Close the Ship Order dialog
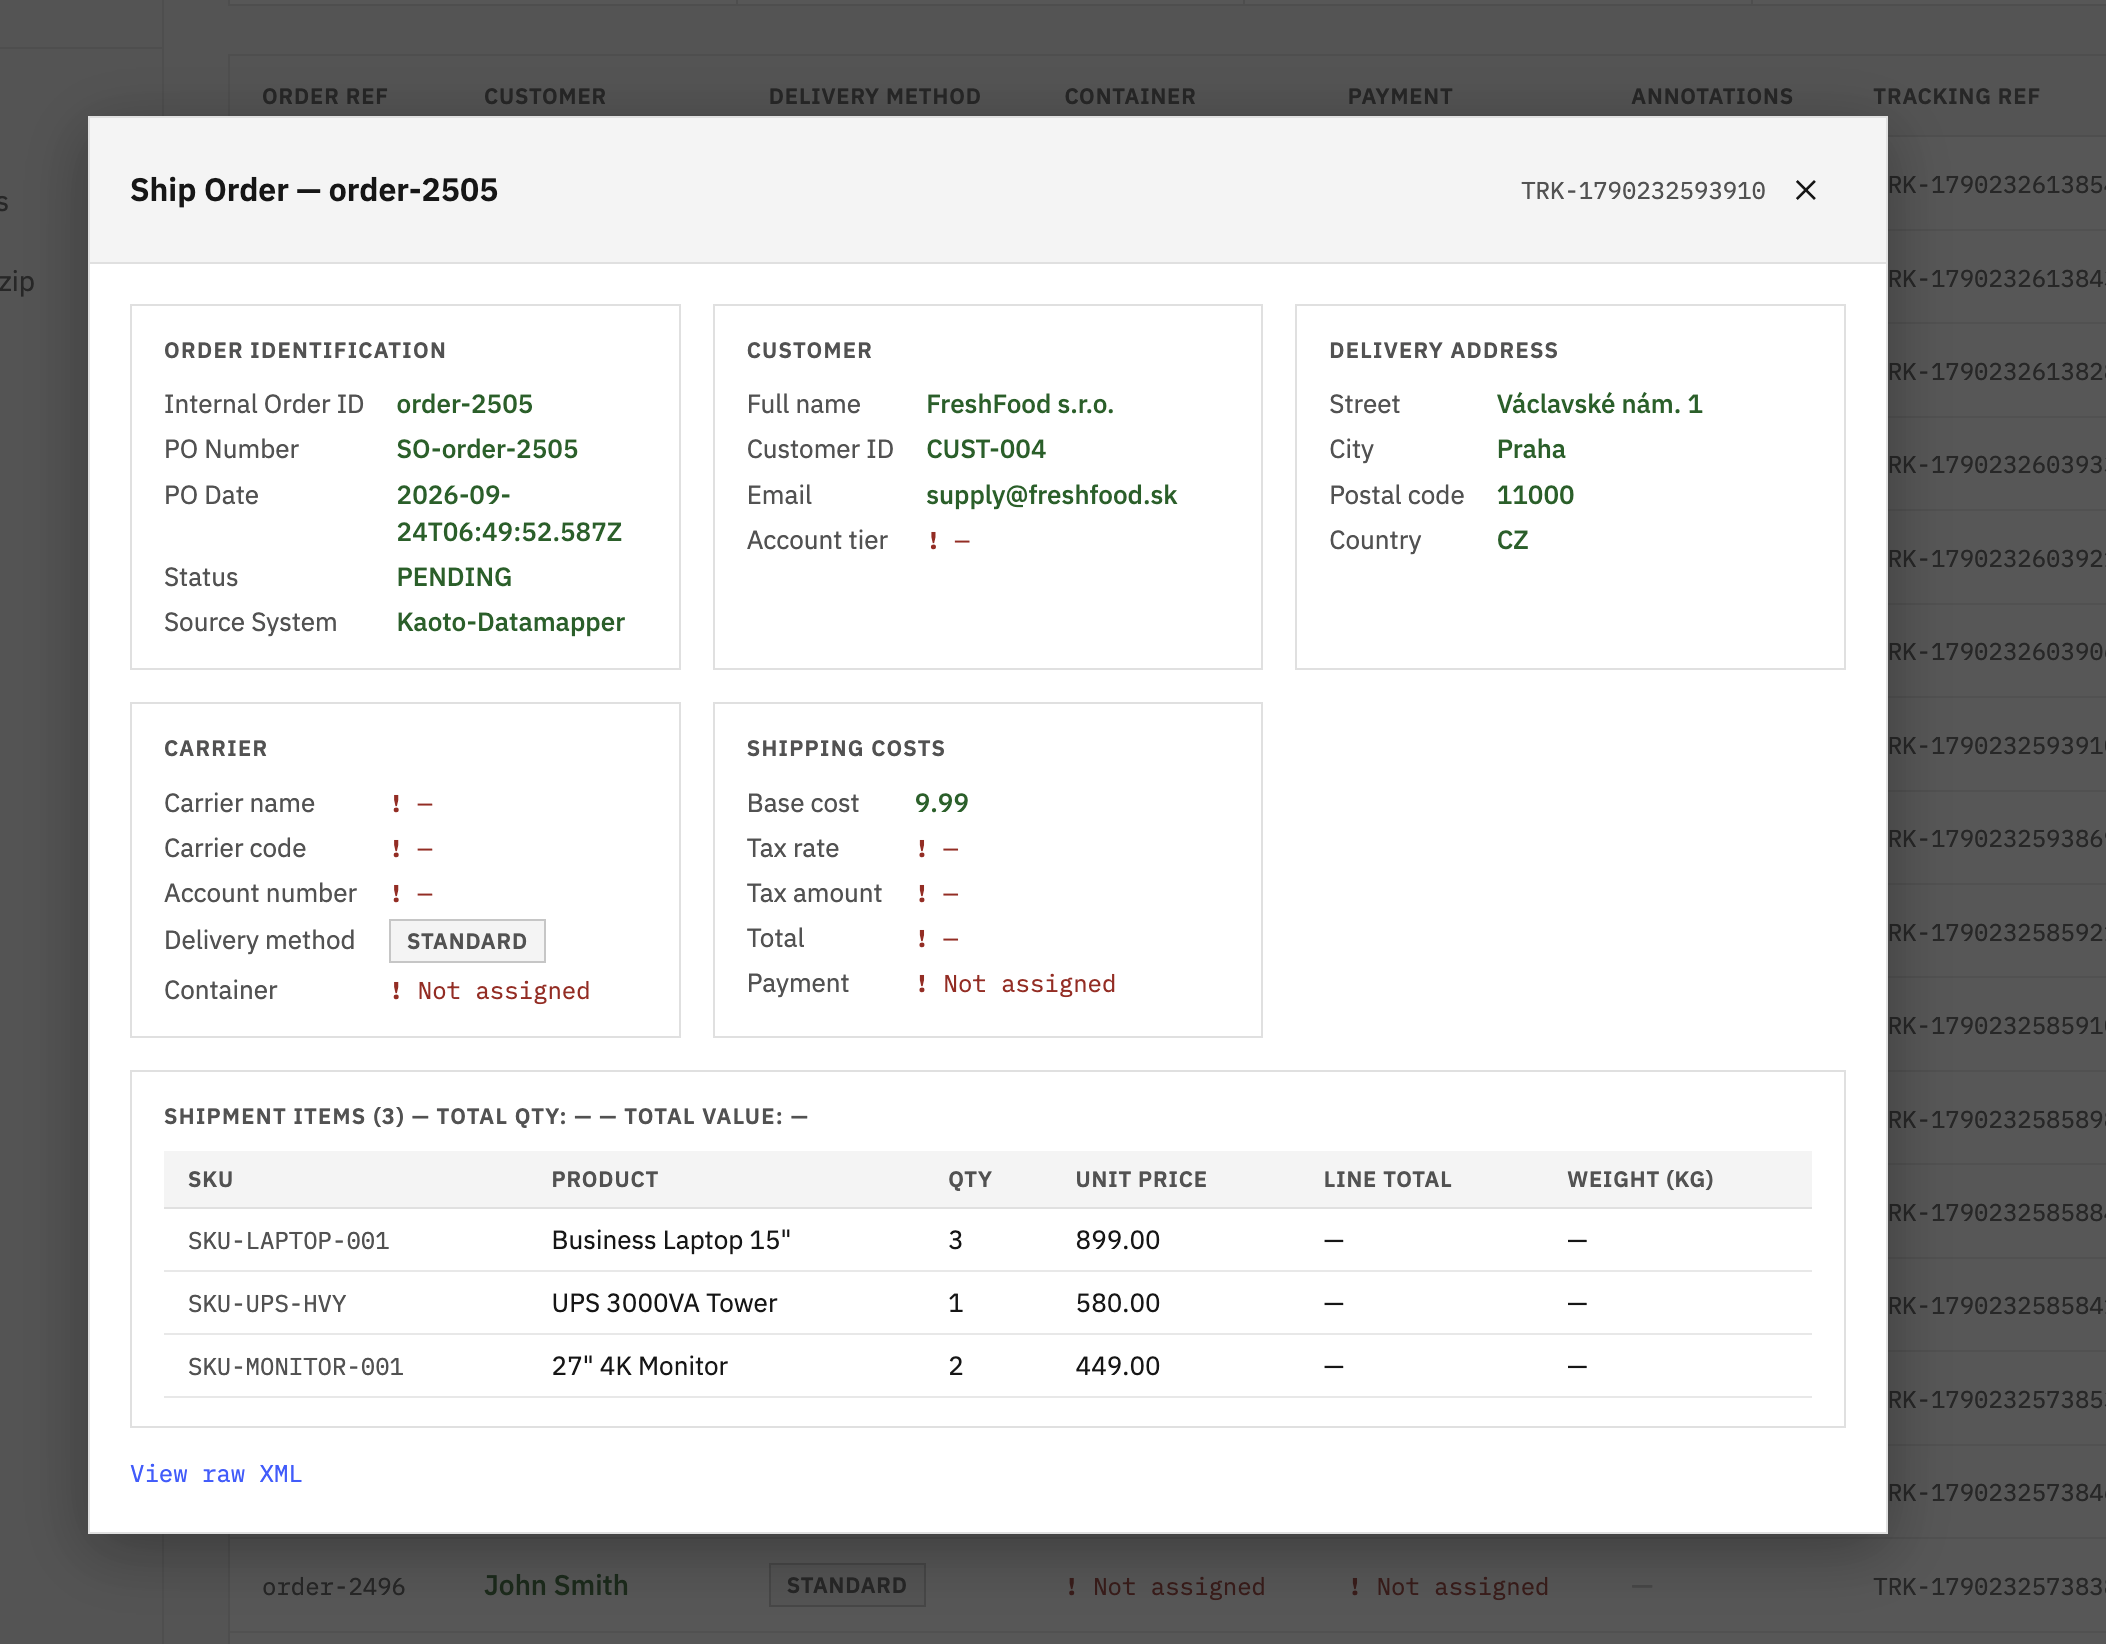2106x1644 pixels. (1805, 190)
